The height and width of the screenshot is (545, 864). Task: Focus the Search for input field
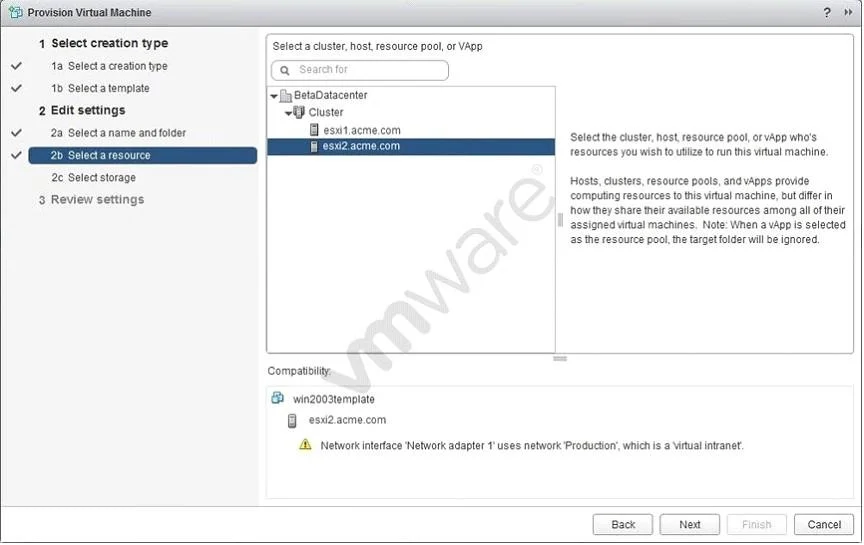[360, 70]
